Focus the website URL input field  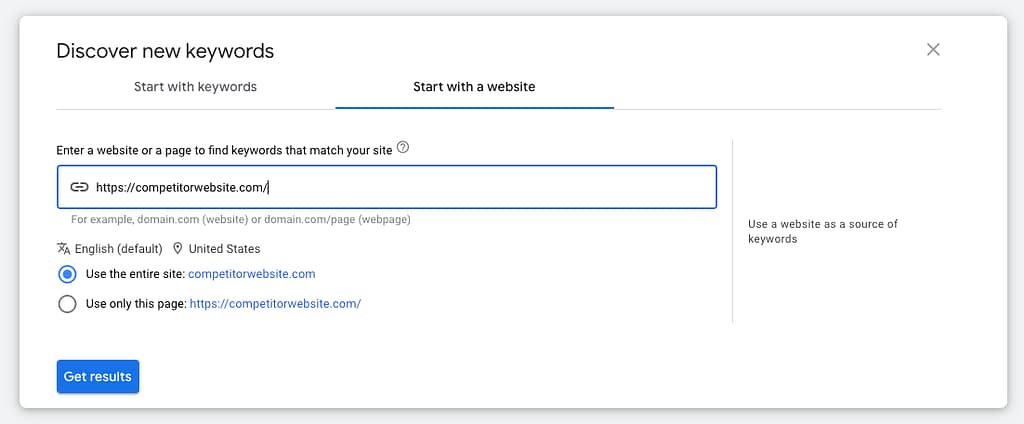pyautogui.click(x=400, y=187)
